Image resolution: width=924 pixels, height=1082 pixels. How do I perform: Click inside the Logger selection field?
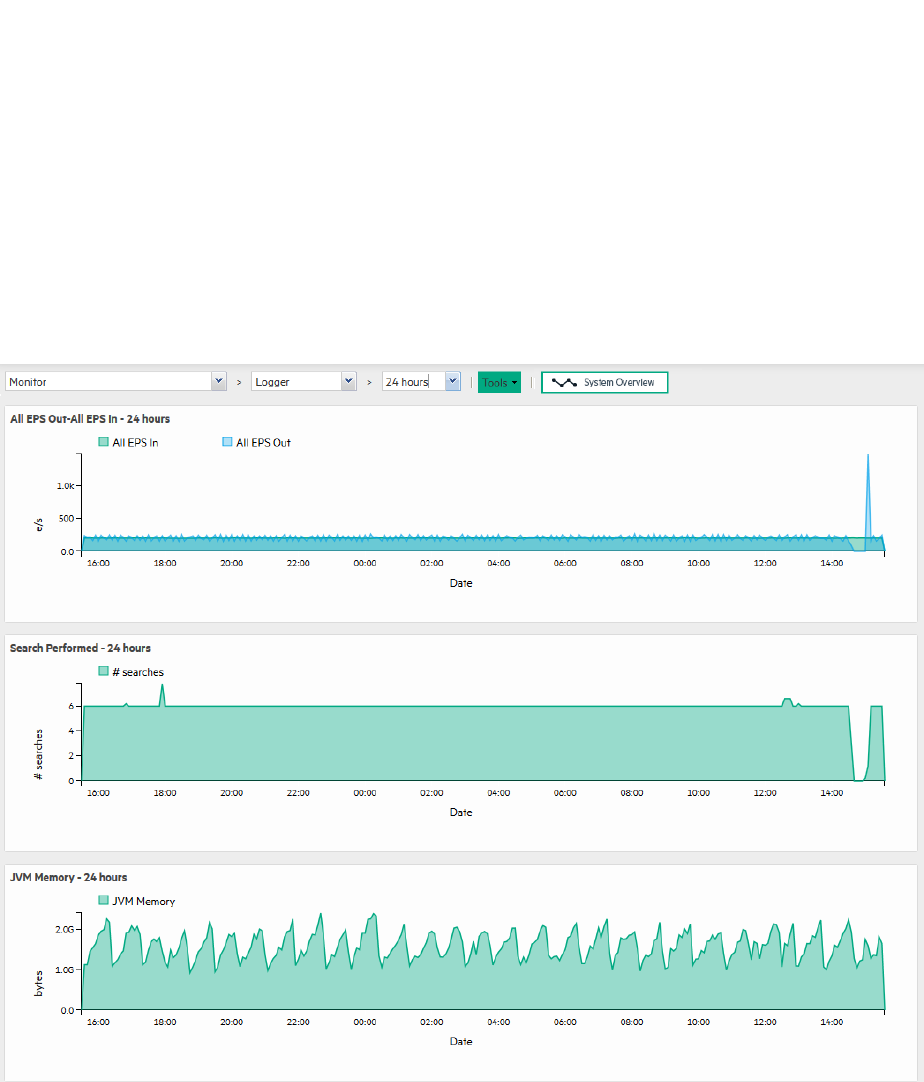pos(296,382)
